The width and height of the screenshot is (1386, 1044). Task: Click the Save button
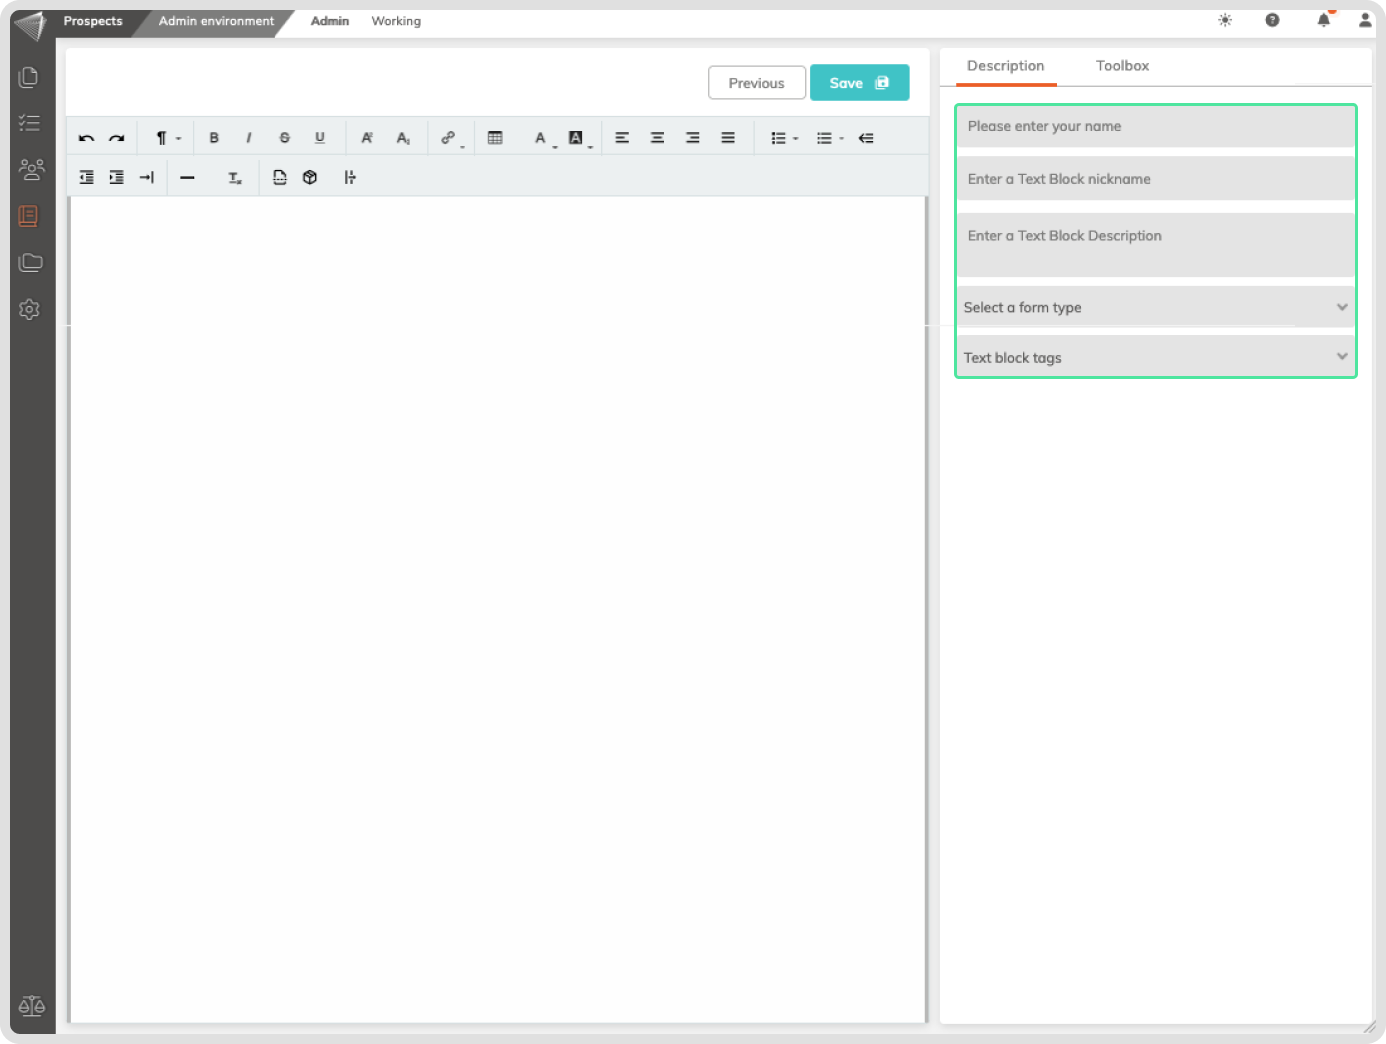(859, 83)
